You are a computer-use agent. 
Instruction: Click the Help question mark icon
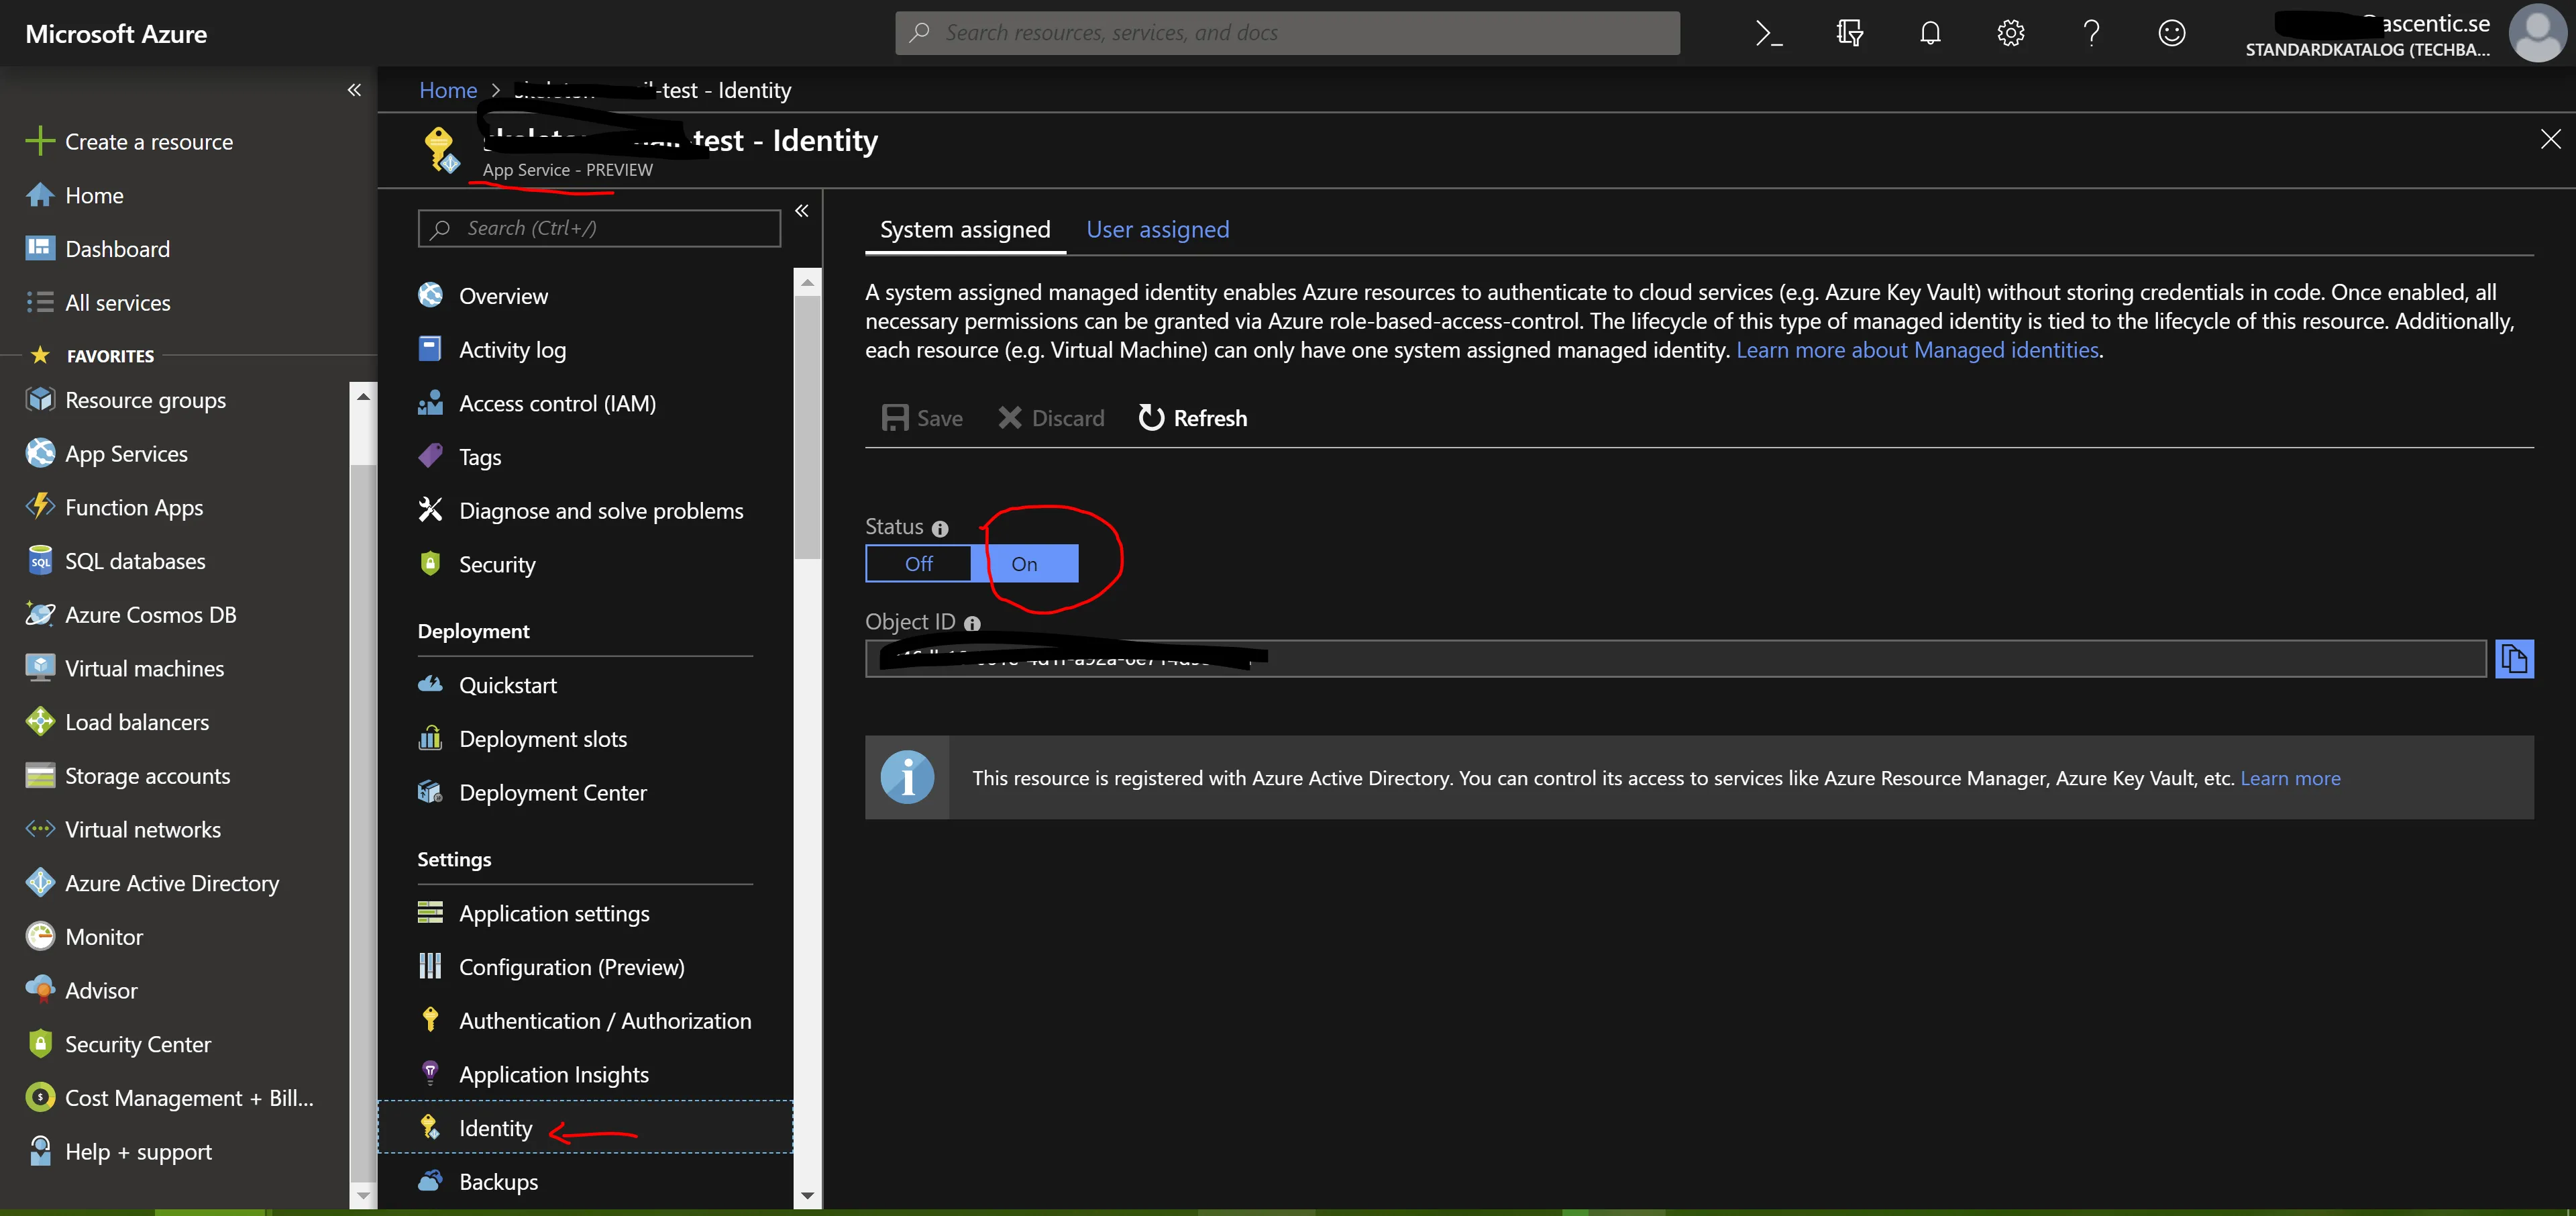(2091, 33)
